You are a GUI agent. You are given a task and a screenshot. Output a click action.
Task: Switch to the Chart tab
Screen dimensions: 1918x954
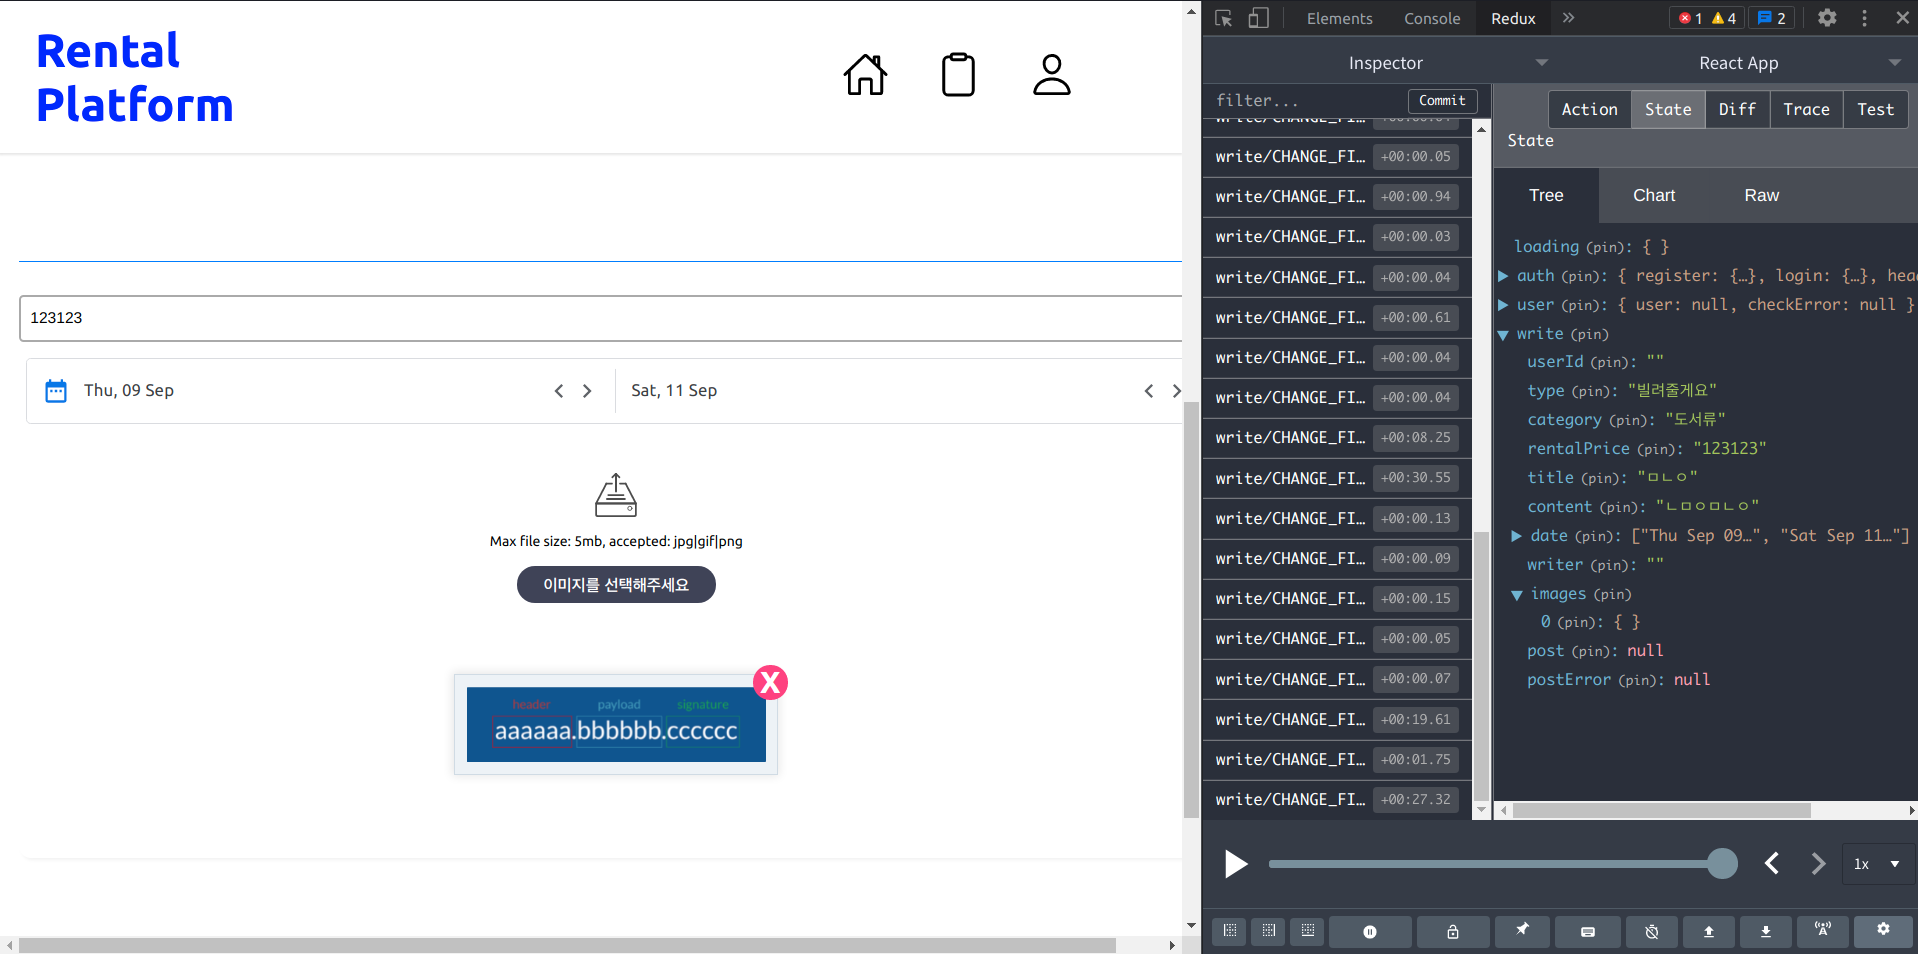pos(1653,195)
